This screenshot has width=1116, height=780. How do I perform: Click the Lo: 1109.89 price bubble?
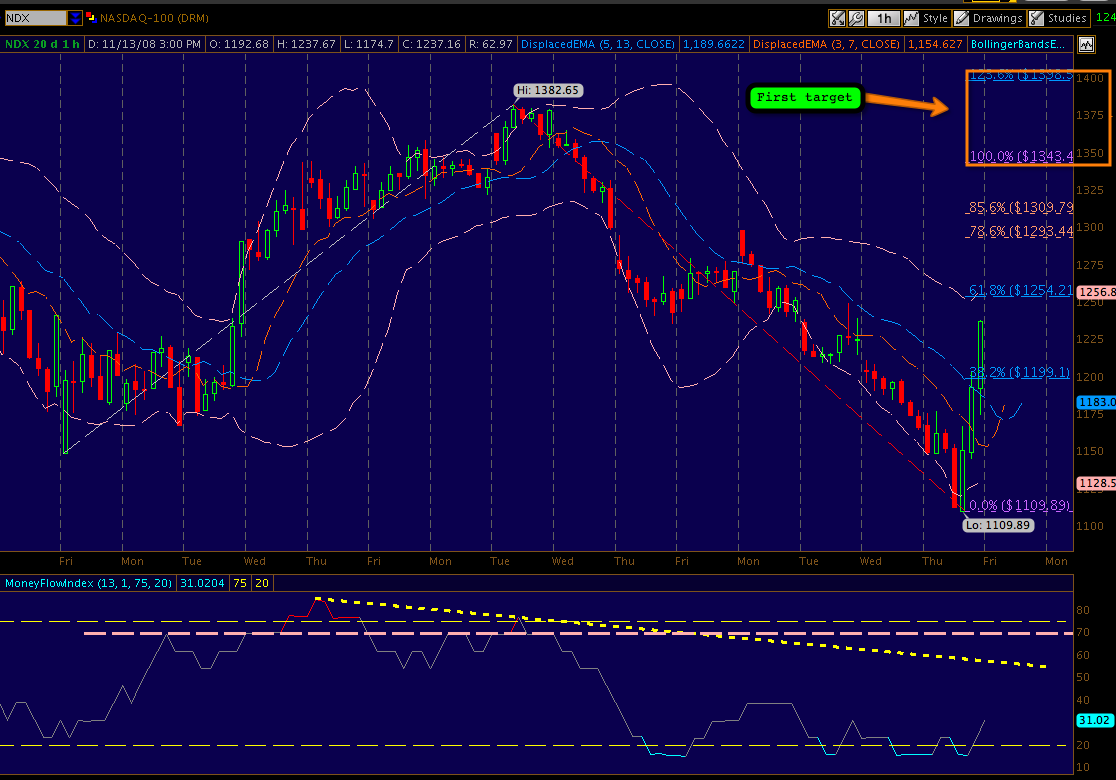coord(997,524)
